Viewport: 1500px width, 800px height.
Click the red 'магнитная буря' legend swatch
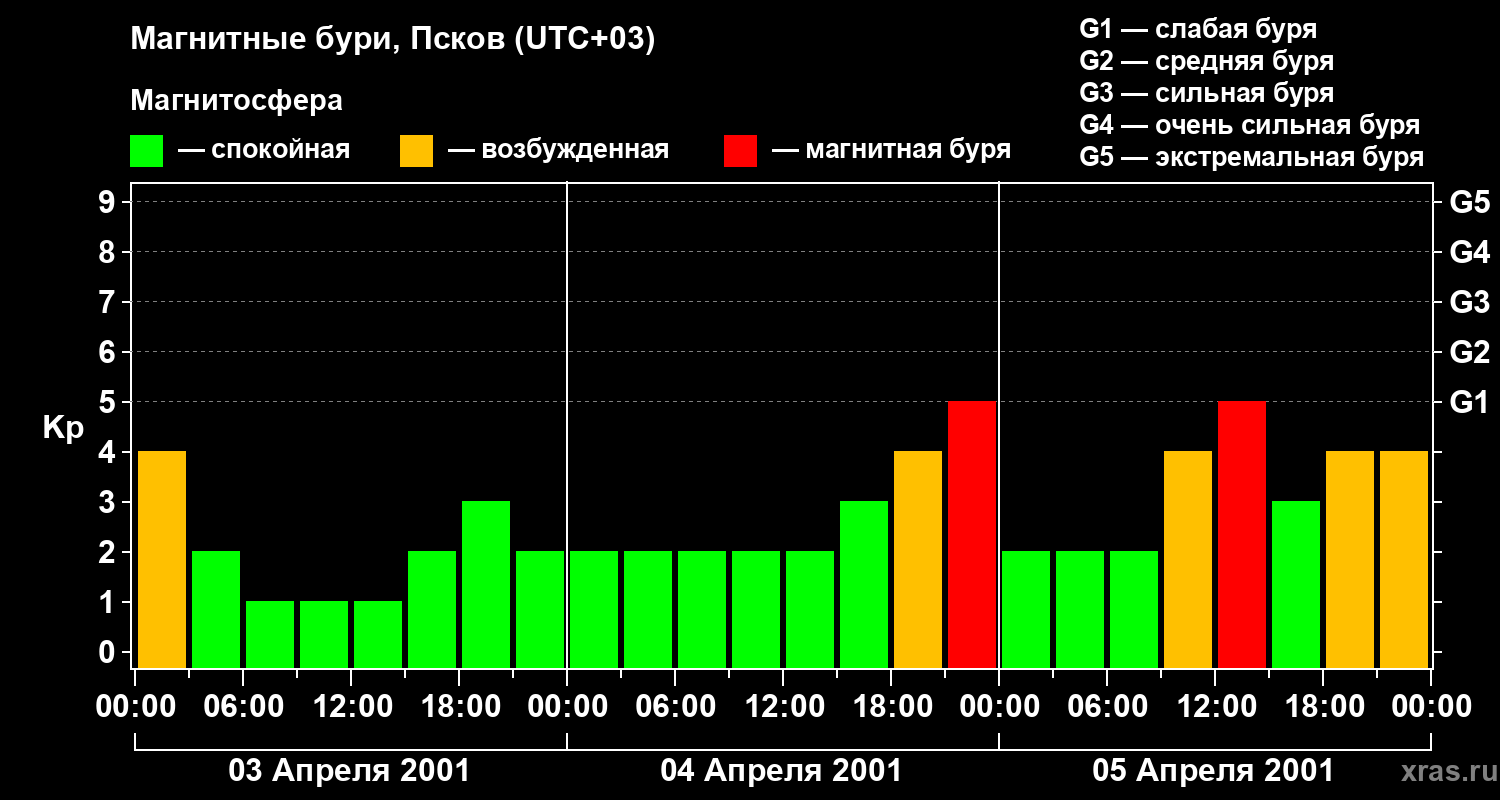point(740,151)
